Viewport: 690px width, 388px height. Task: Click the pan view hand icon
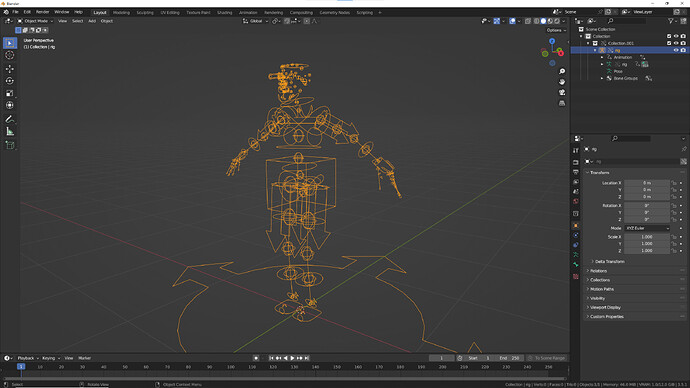click(562, 82)
